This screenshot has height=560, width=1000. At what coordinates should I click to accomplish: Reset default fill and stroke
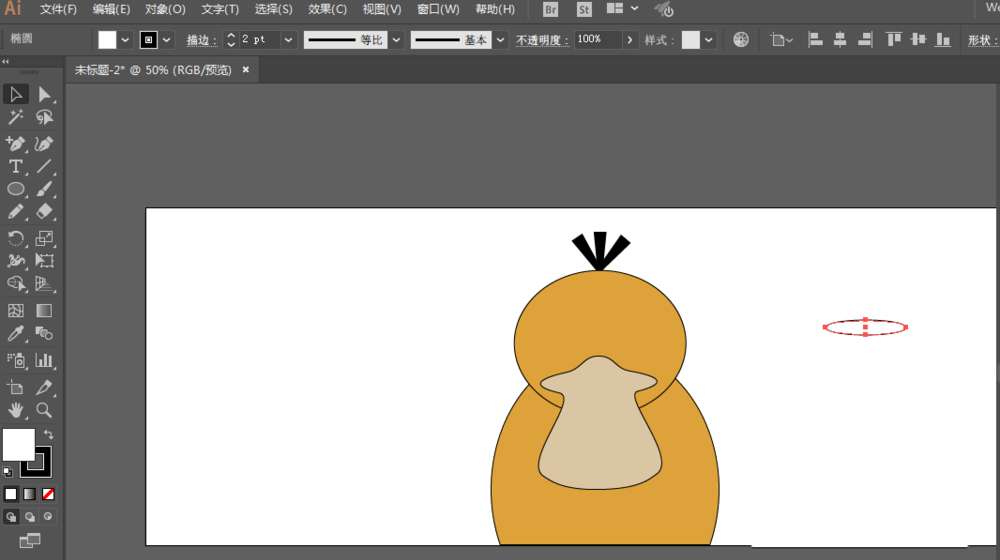point(7,472)
